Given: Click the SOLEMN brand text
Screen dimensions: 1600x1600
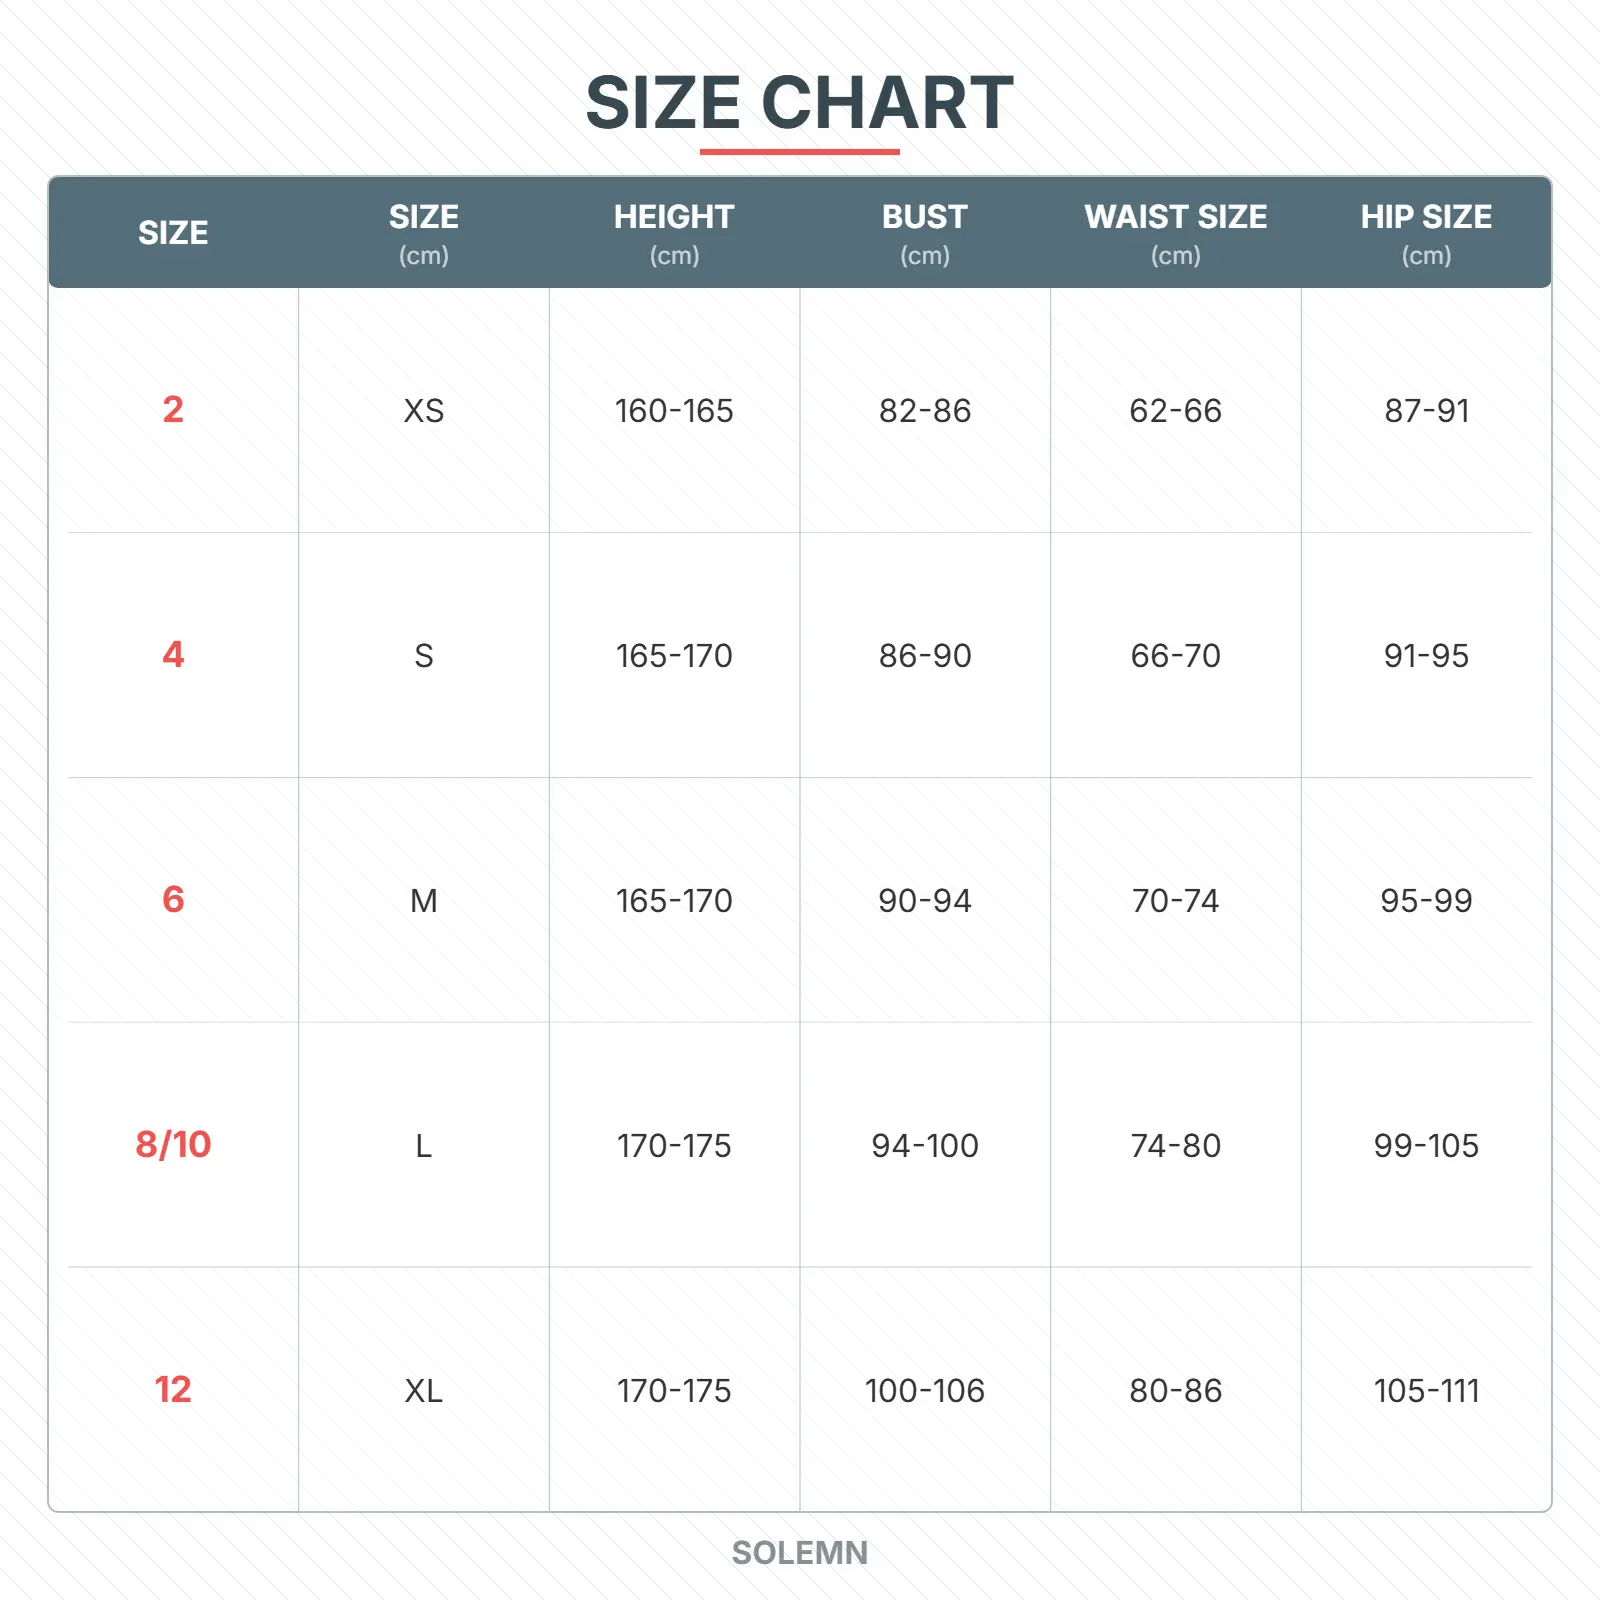Looking at the screenshot, I should point(799,1552).
